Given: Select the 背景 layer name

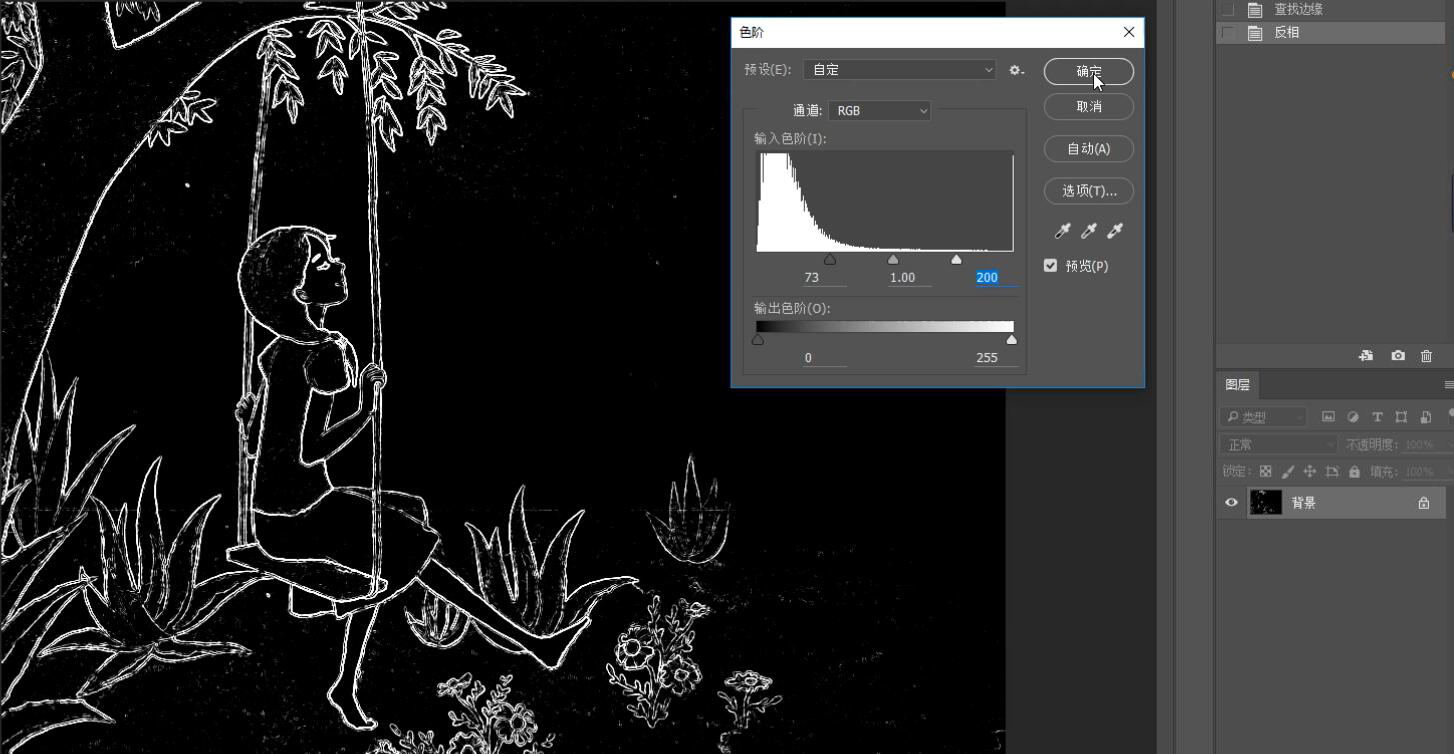Looking at the screenshot, I should point(1304,503).
